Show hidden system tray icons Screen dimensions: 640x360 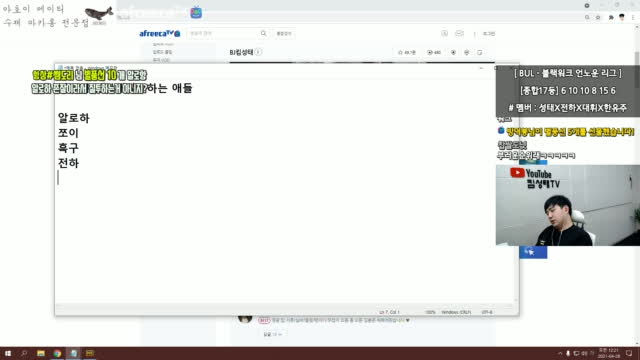(x=560, y=353)
